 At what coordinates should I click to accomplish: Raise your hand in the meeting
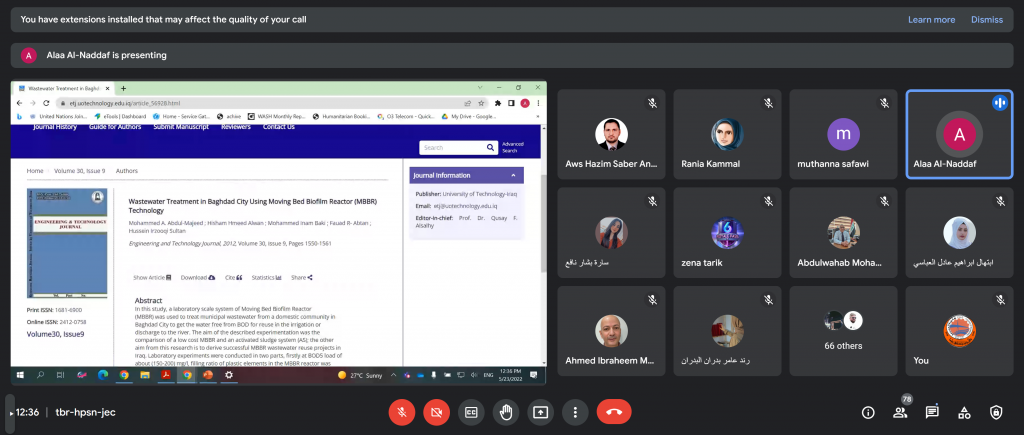click(507, 411)
